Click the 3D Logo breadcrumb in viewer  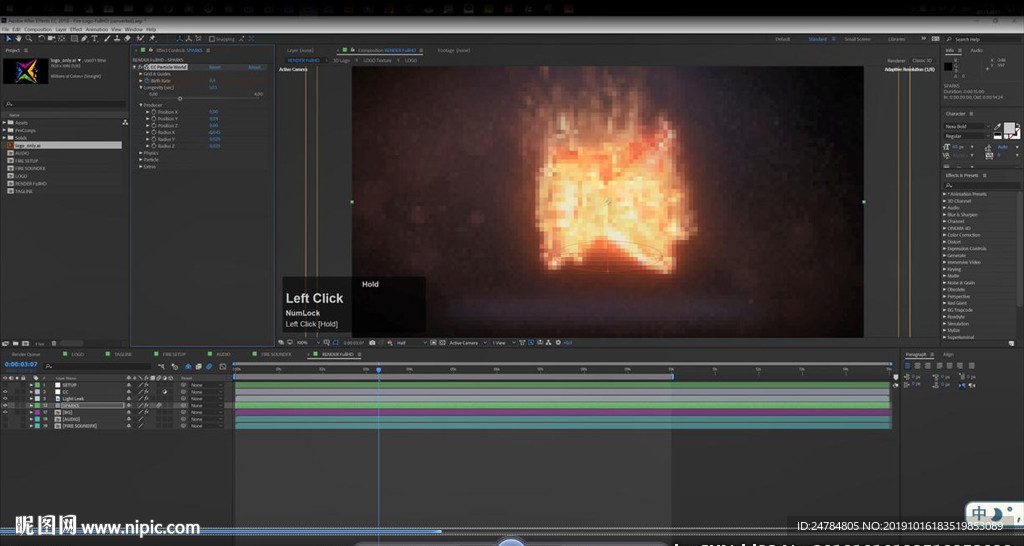click(x=342, y=60)
